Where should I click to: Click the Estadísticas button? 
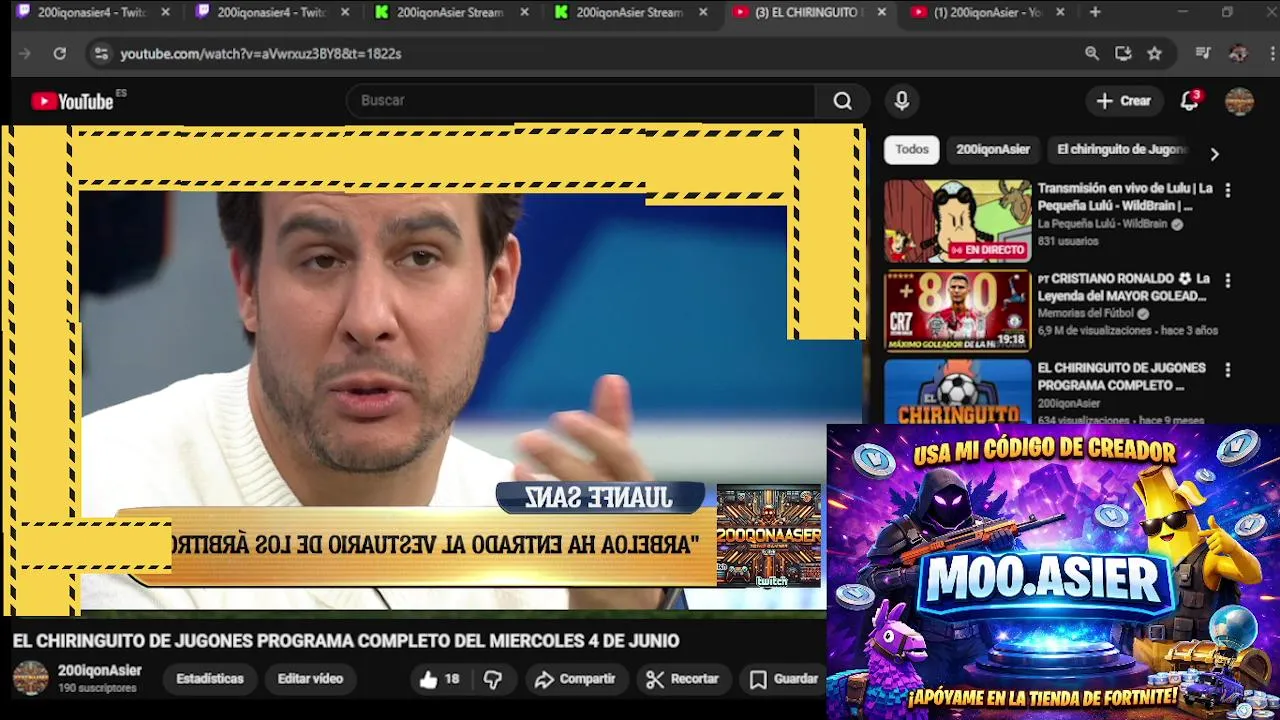point(210,679)
